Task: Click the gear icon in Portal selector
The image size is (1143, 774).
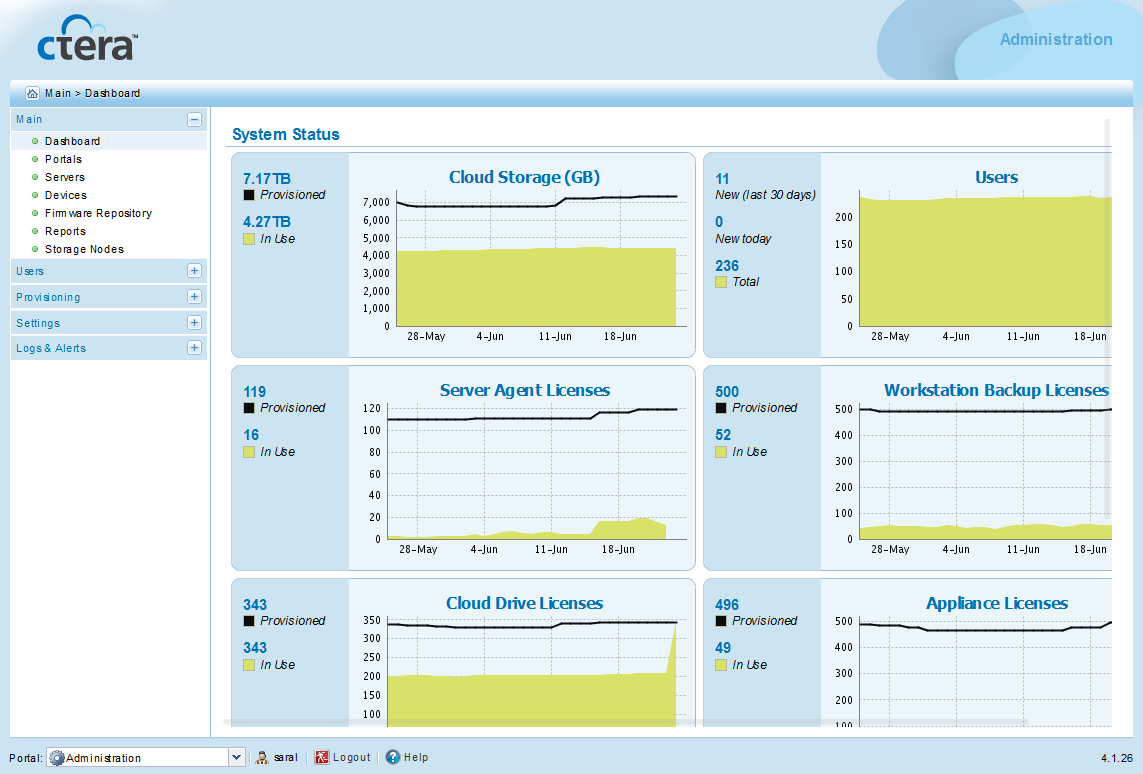Action: [56, 758]
